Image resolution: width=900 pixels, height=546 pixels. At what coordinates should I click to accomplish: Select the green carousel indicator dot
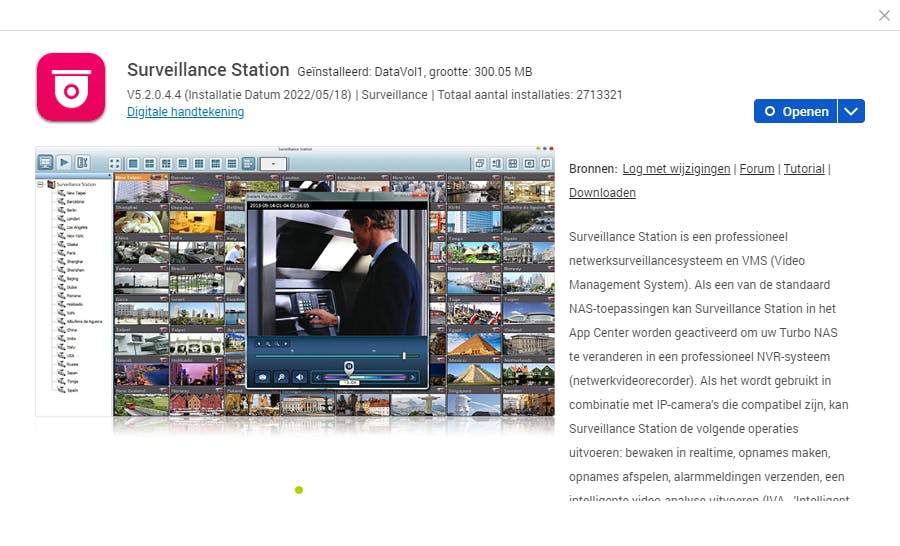point(299,490)
